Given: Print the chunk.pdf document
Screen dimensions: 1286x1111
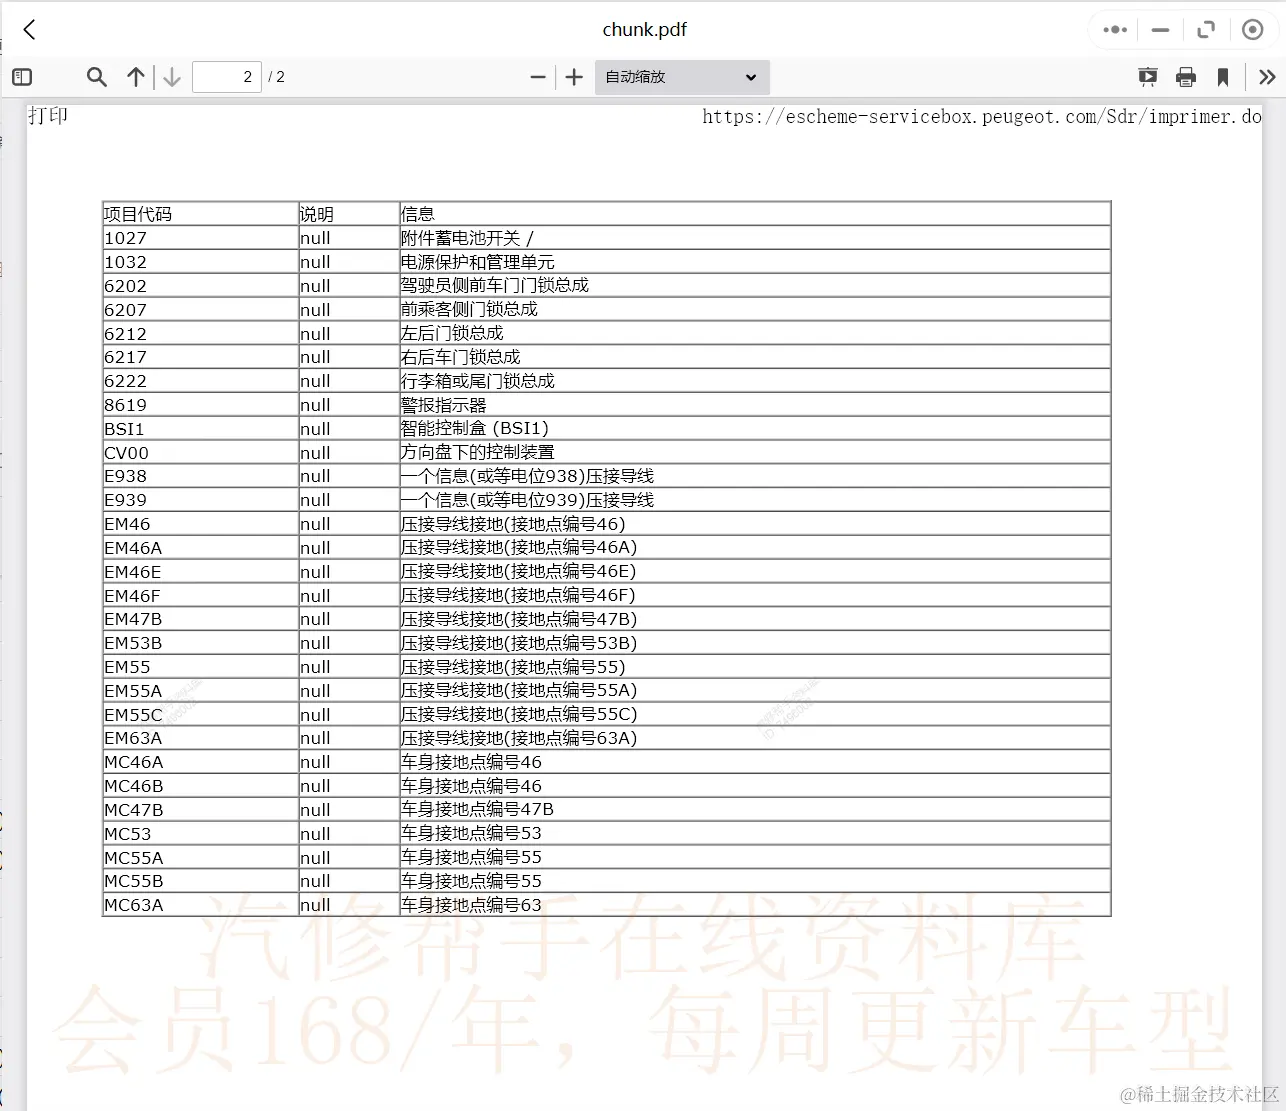Looking at the screenshot, I should pos(1185,76).
